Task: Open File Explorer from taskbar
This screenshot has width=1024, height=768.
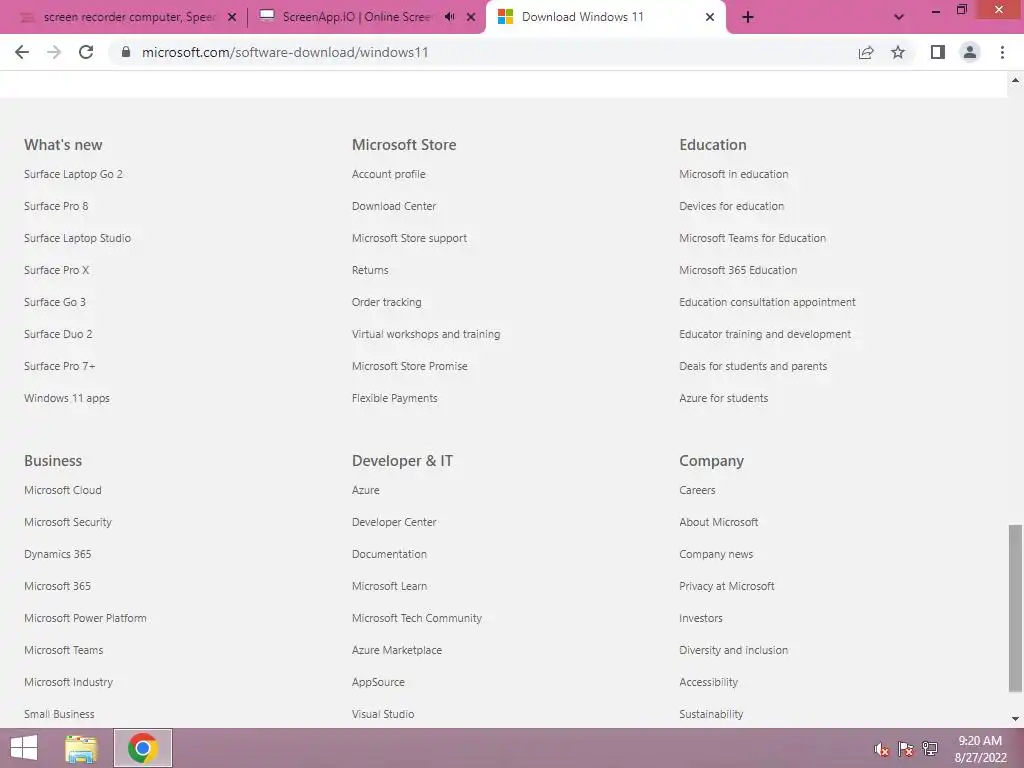Action: (x=81, y=748)
